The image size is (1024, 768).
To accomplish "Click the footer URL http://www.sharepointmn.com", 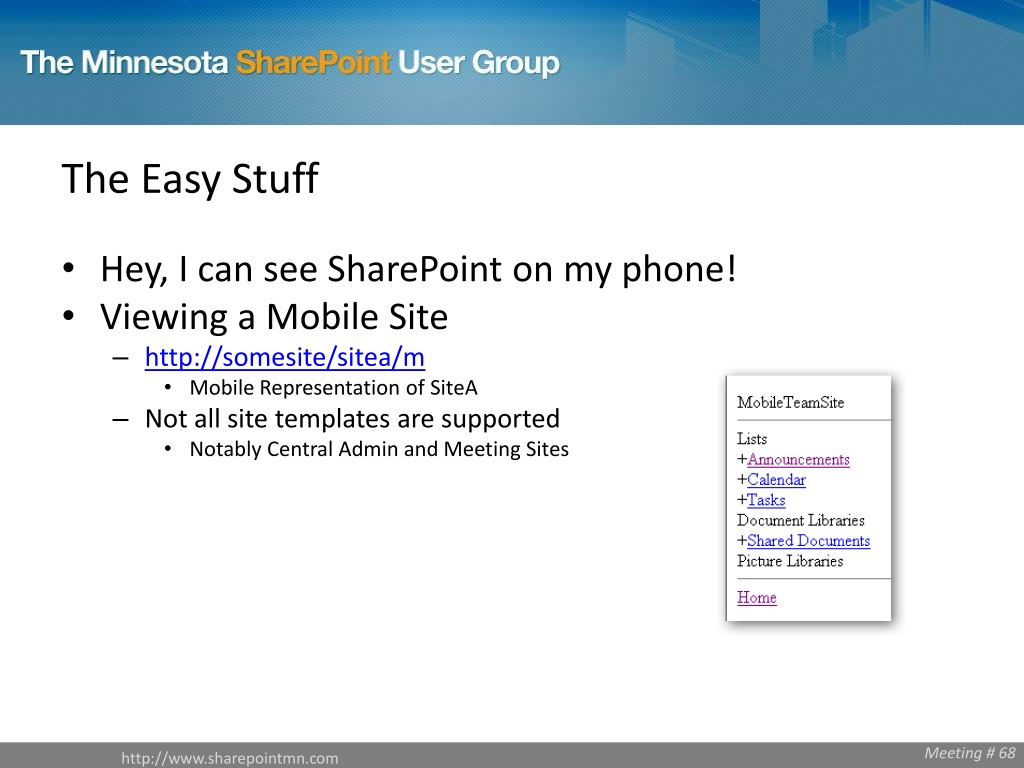I will coord(230,758).
